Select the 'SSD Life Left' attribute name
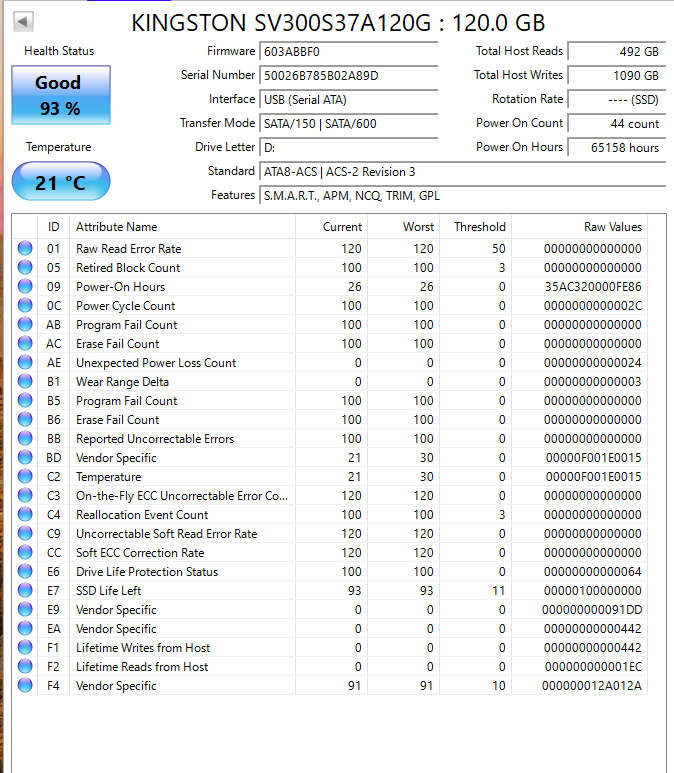 pyautogui.click(x=108, y=591)
